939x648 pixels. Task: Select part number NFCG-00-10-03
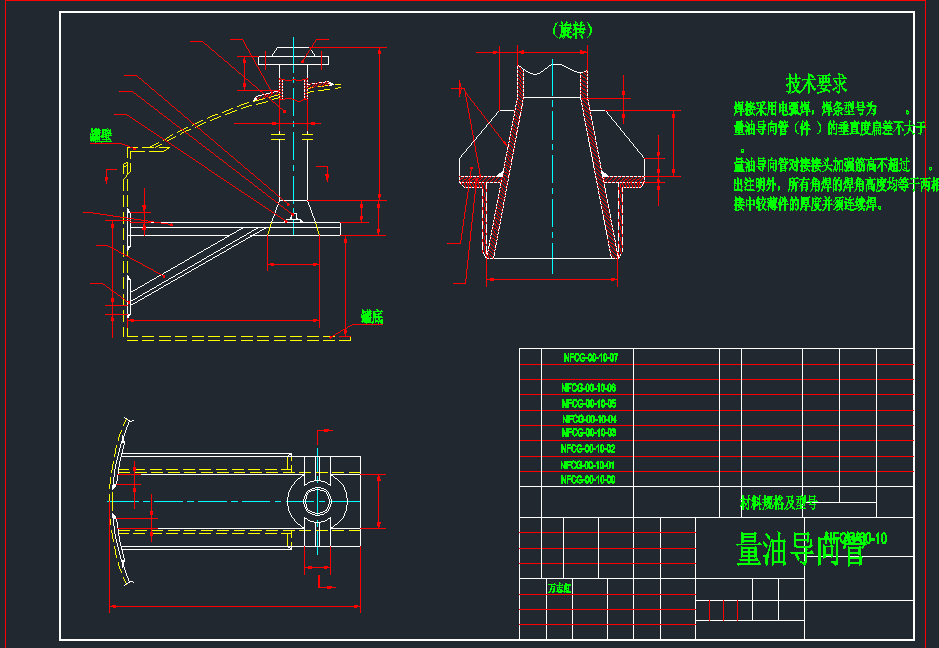[589, 432]
